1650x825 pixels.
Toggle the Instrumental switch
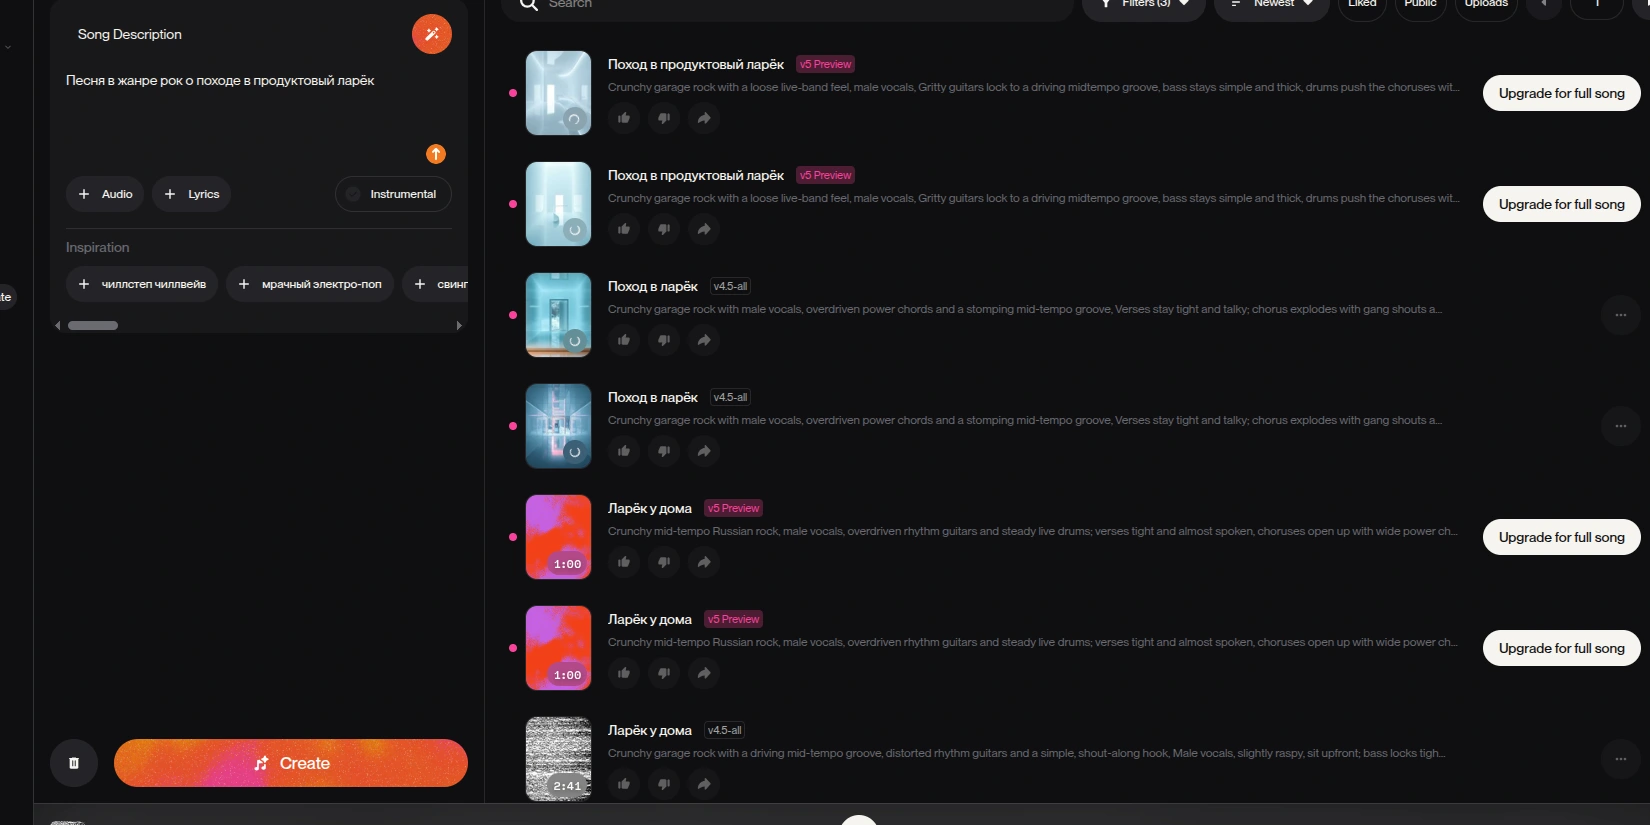pos(393,194)
